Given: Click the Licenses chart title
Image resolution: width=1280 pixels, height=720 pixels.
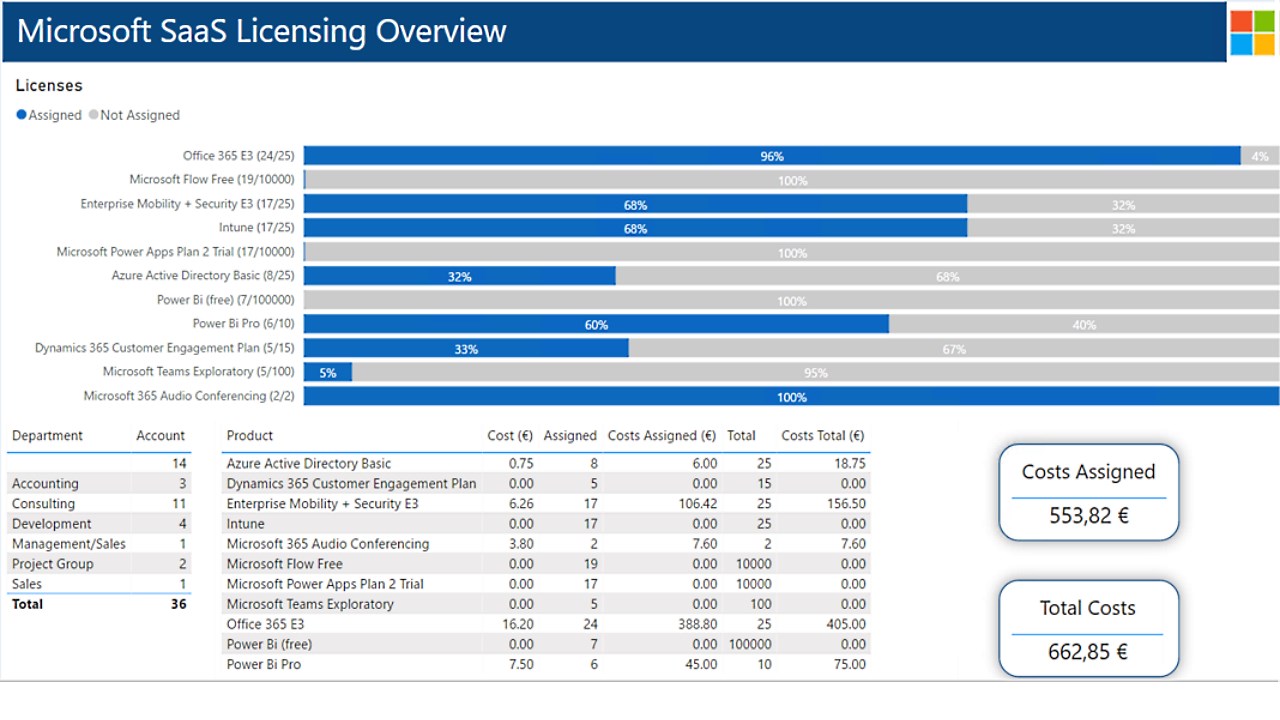Looking at the screenshot, I should click(49, 86).
